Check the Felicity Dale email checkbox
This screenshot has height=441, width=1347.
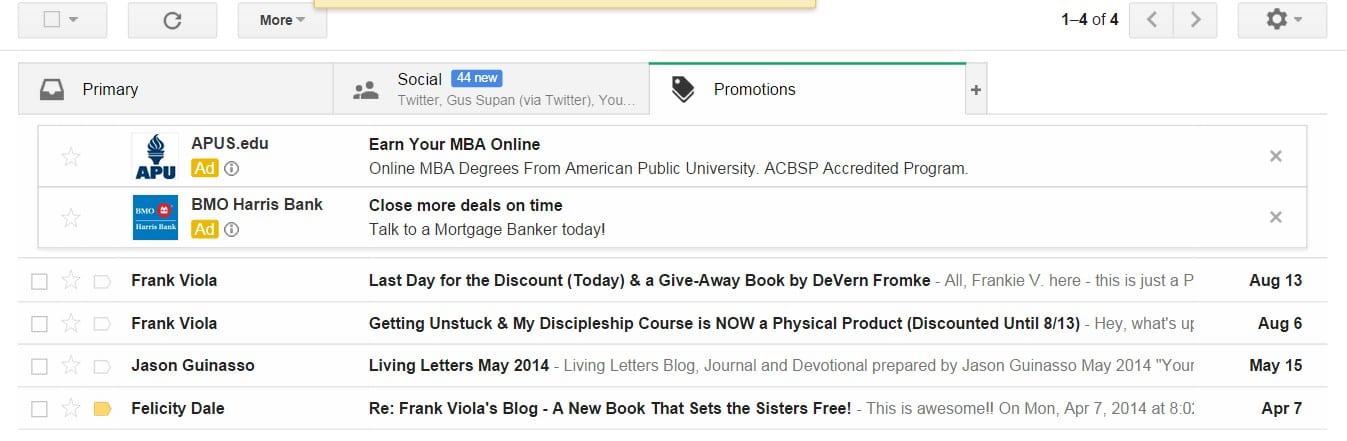[x=39, y=408]
